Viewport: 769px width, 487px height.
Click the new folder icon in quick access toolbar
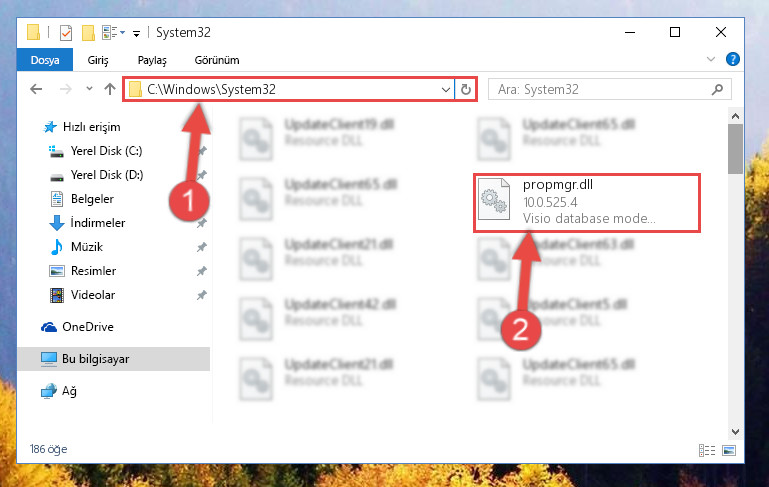[x=88, y=33]
